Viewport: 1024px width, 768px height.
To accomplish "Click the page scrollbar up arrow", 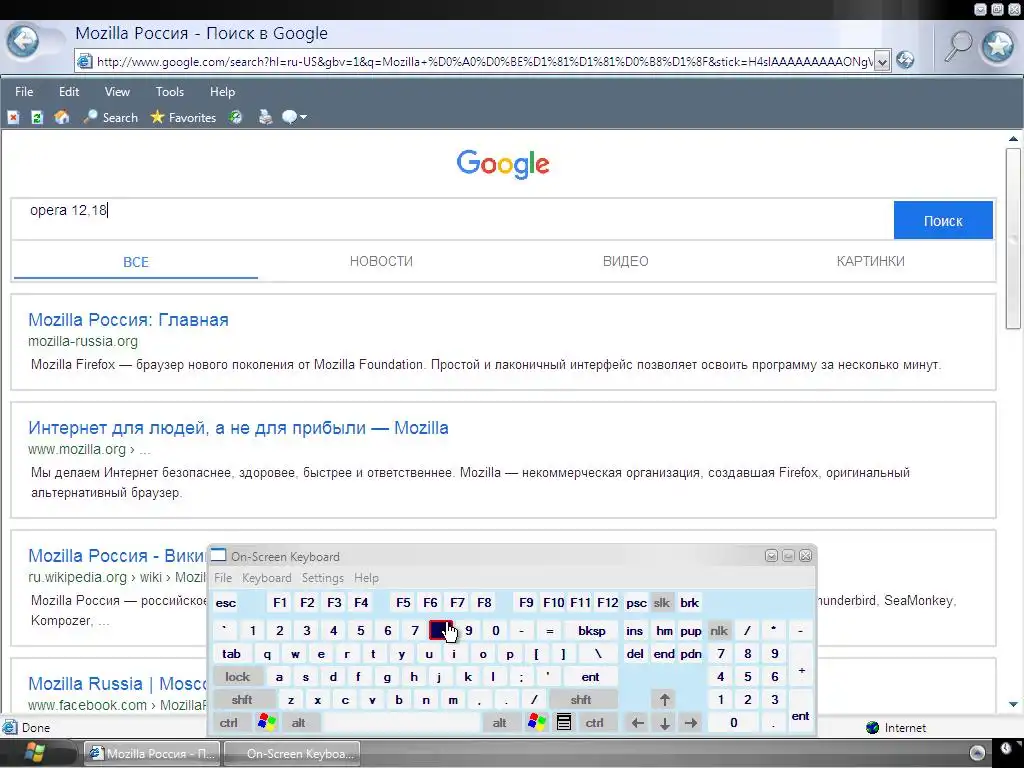I will [x=1013, y=138].
